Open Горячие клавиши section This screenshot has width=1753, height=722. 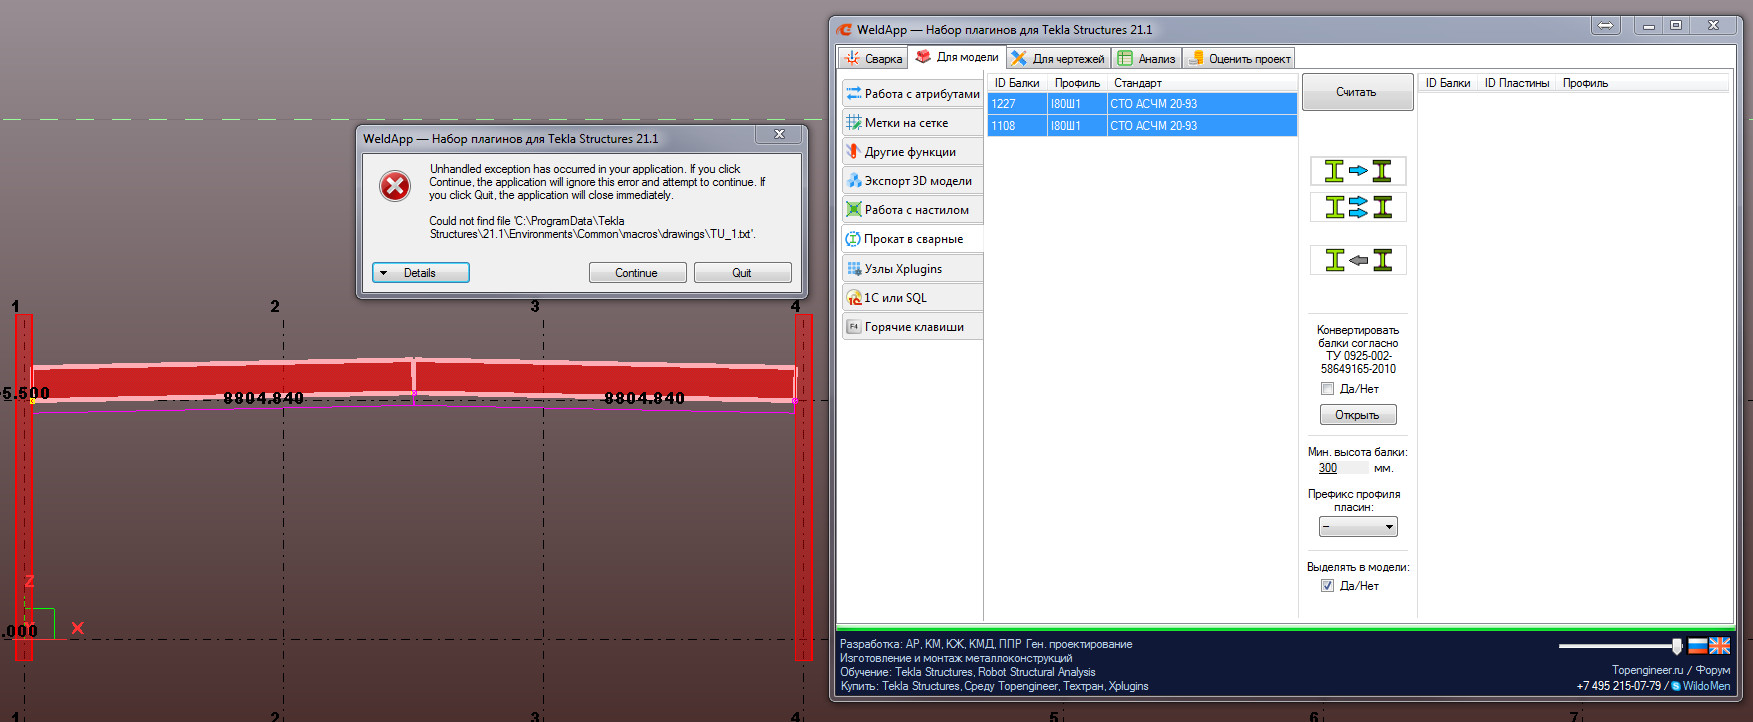[912, 327]
